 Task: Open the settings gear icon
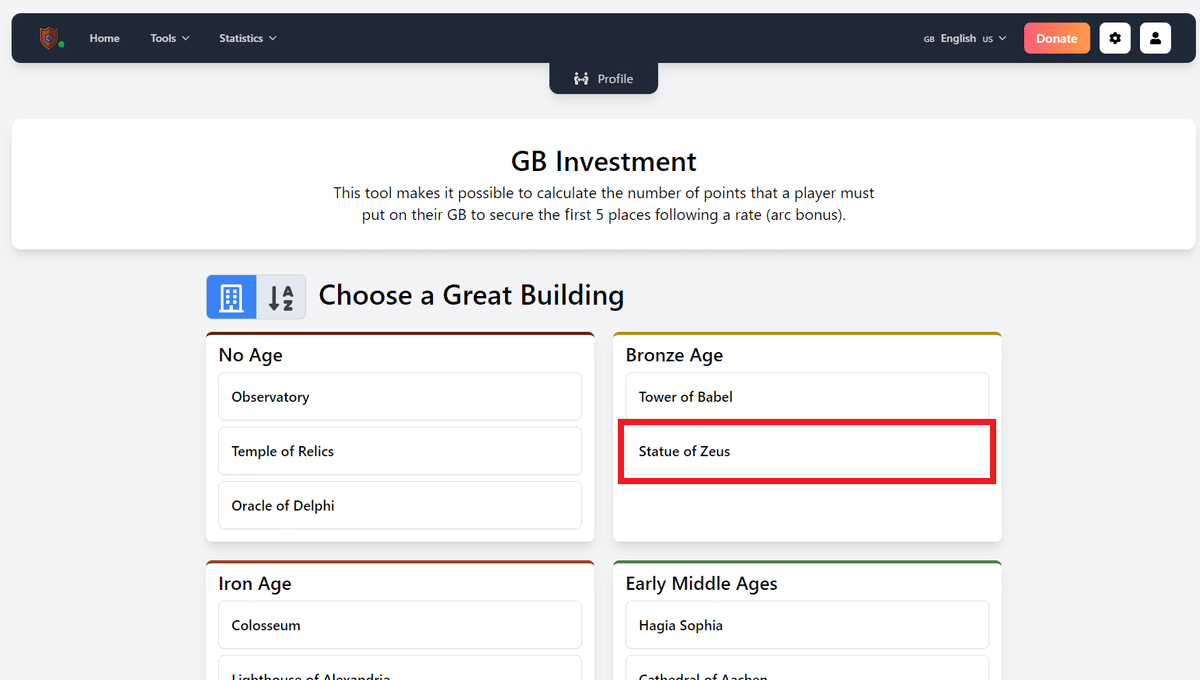[1115, 38]
